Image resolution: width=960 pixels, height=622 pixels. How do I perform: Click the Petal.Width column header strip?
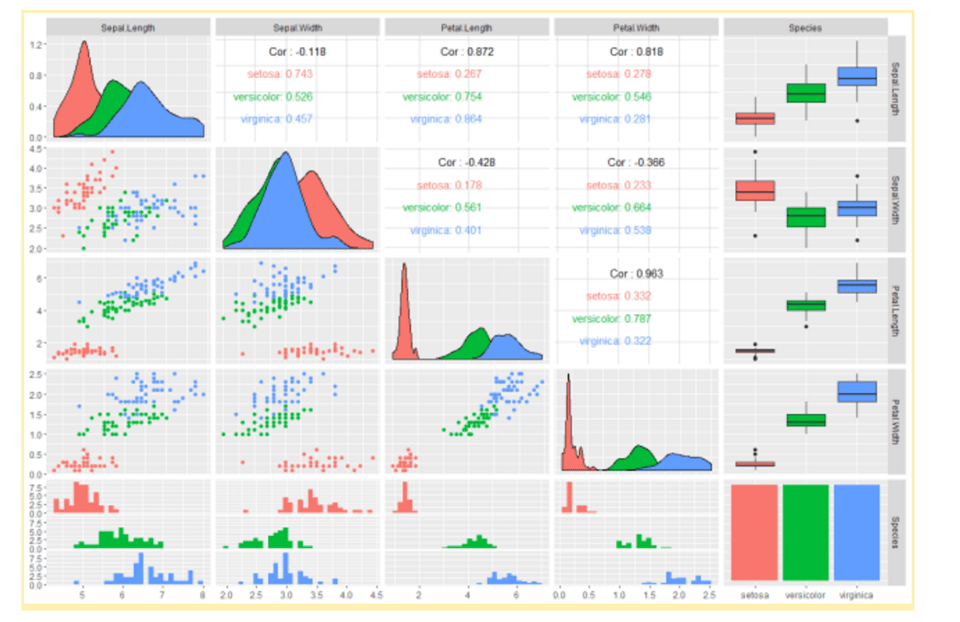(635, 25)
